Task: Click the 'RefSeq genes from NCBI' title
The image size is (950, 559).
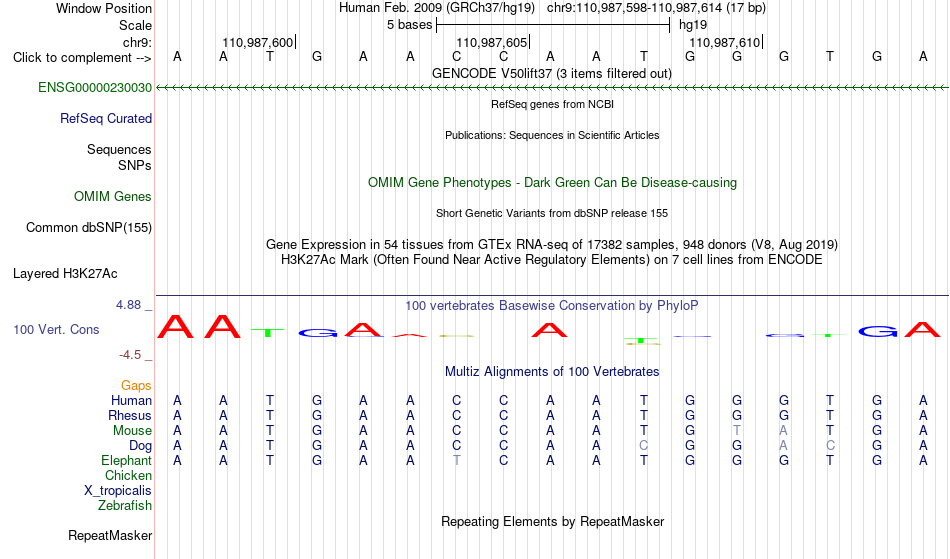Action: [553, 105]
